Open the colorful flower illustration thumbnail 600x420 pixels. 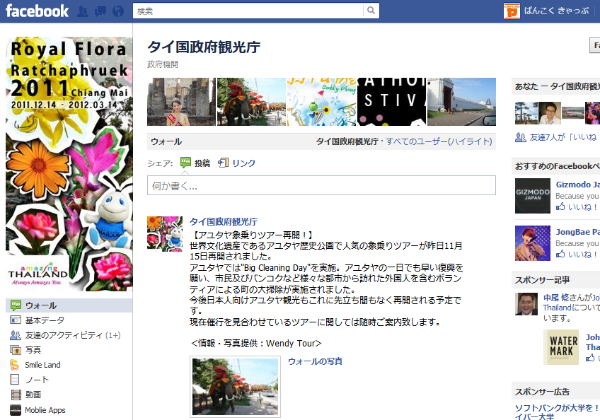tap(321, 102)
